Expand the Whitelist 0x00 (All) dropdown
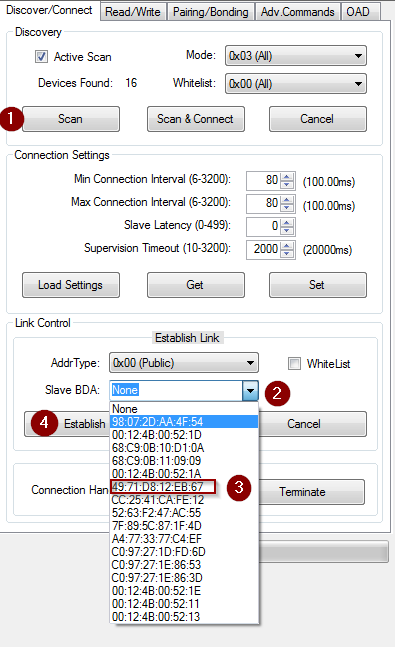This screenshot has height=647, width=395. coord(296,84)
